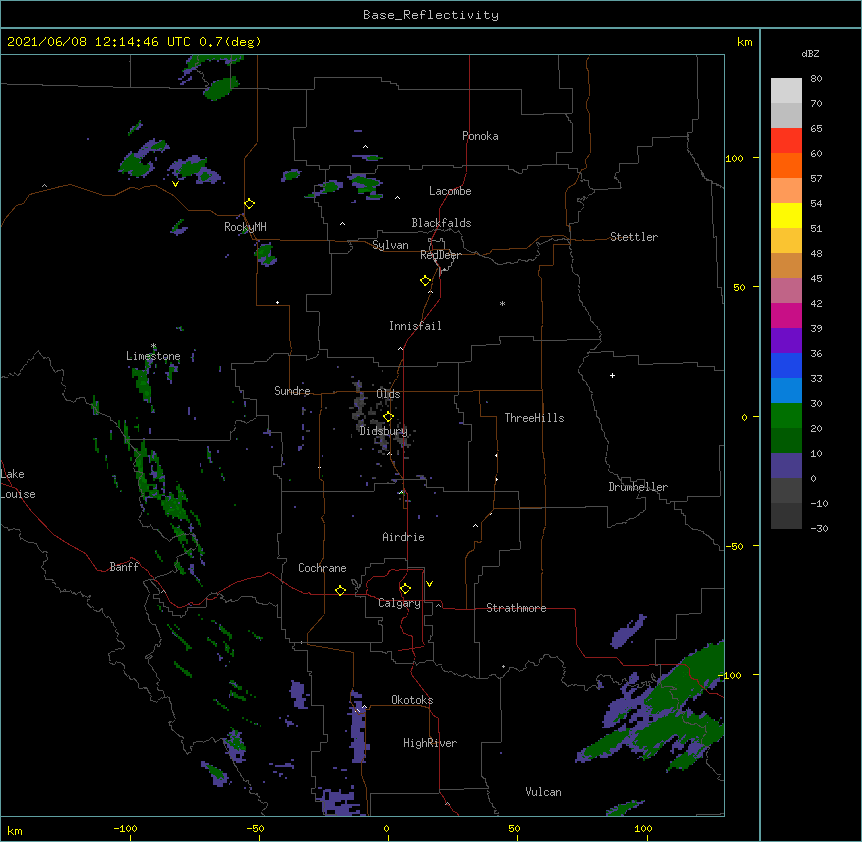Image resolution: width=862 pixels, height=842 pixels.
Task: Click the Calgary label
Action: pyautogui.click(x=400, y=603)
